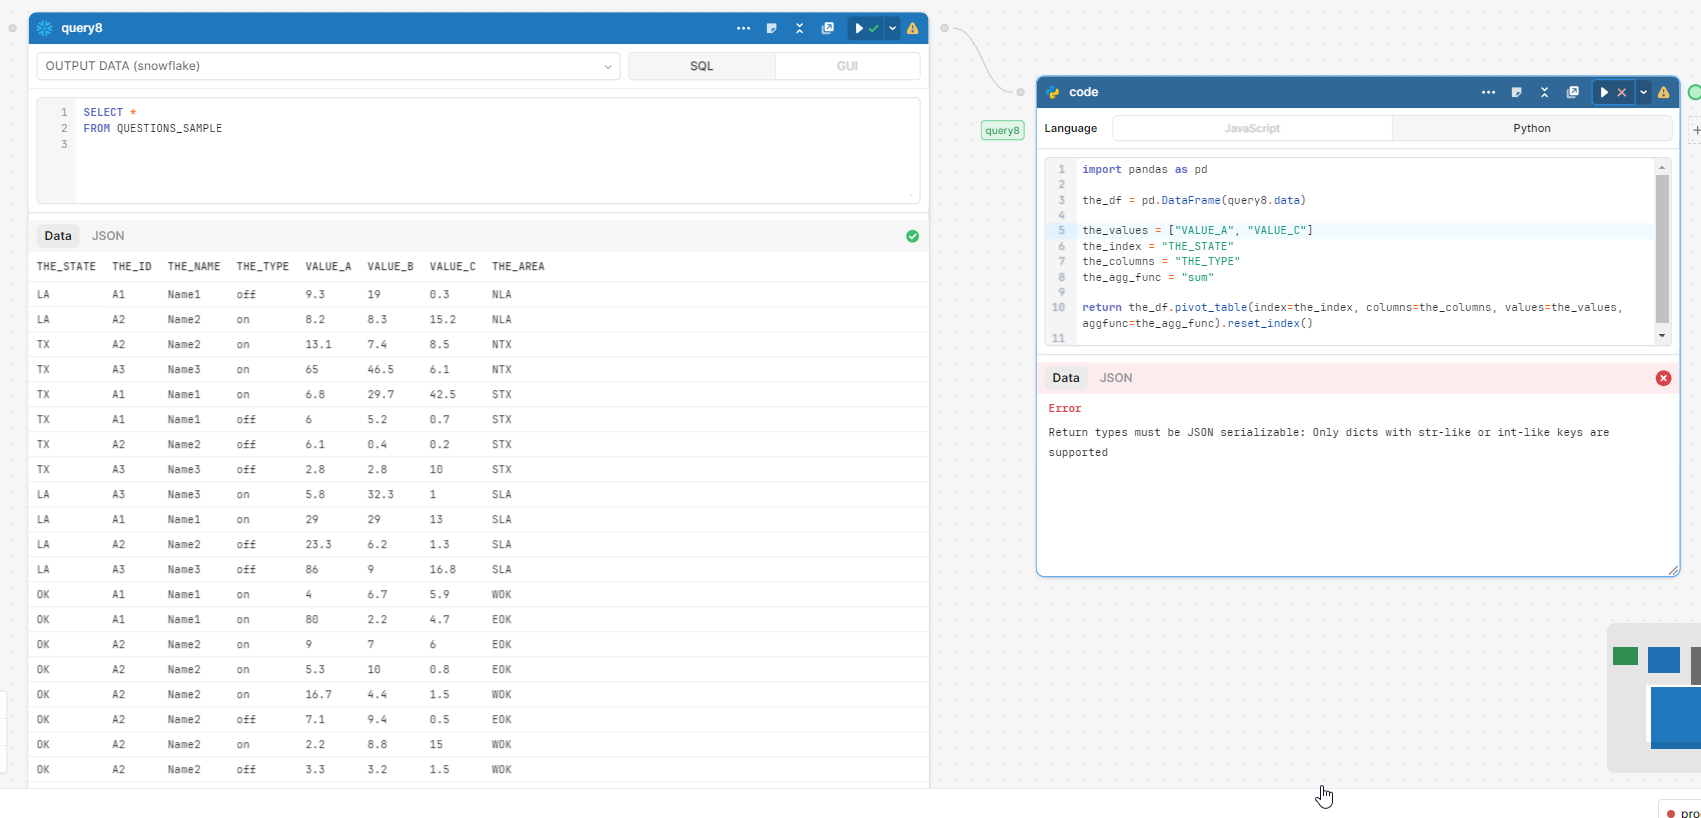This screenshot has width=1701, height=818.
Task: Click the scroll-down arrow of the code editor
Action: click(x=1662, y=335)
